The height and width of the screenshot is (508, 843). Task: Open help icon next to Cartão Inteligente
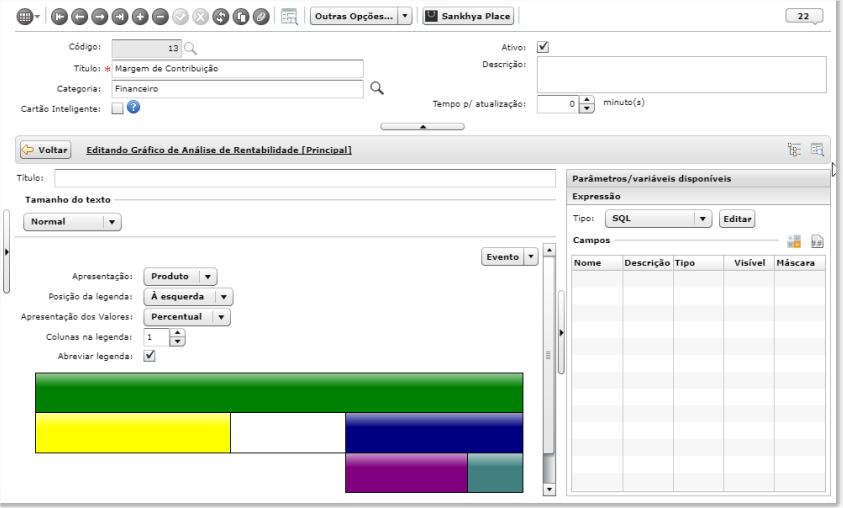click(133, 108)
